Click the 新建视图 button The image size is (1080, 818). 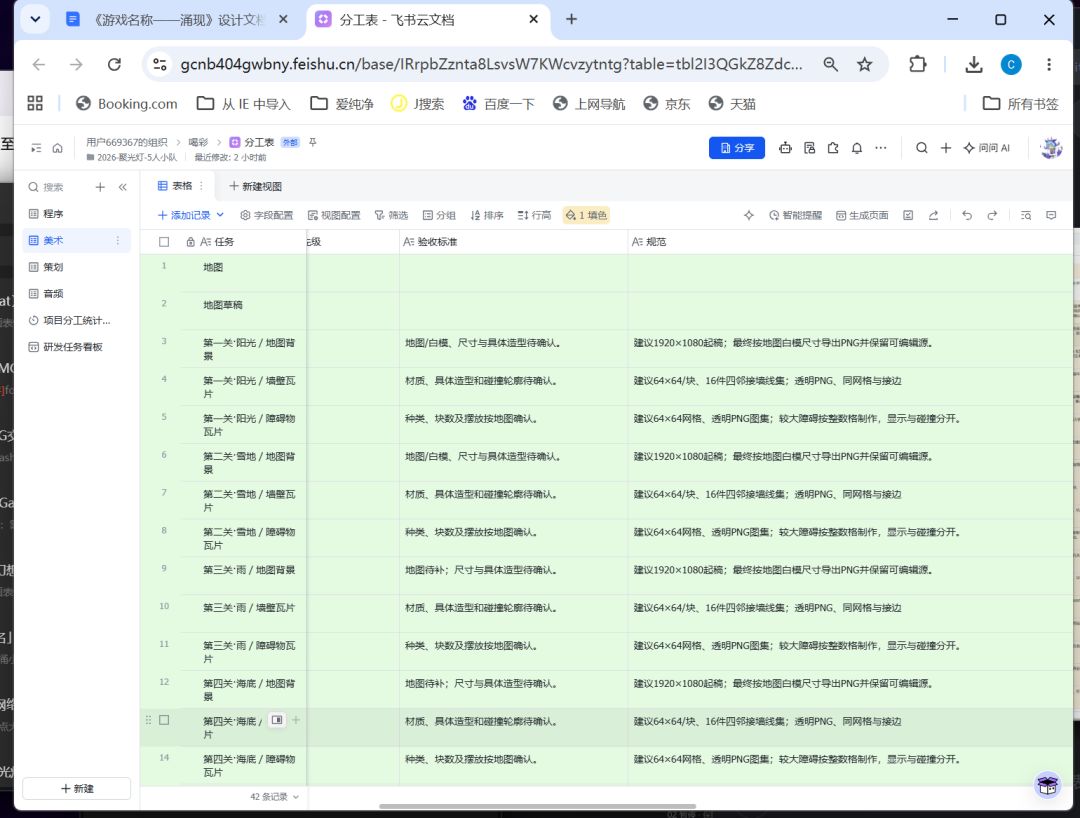[256, 187]
